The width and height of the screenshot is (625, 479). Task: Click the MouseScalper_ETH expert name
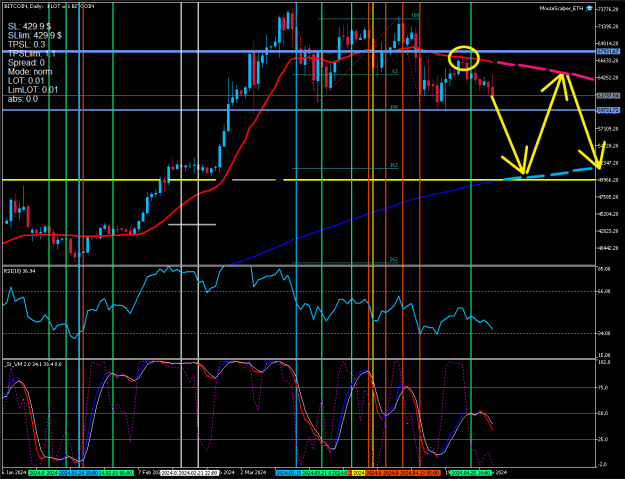(x=562, y=8)
